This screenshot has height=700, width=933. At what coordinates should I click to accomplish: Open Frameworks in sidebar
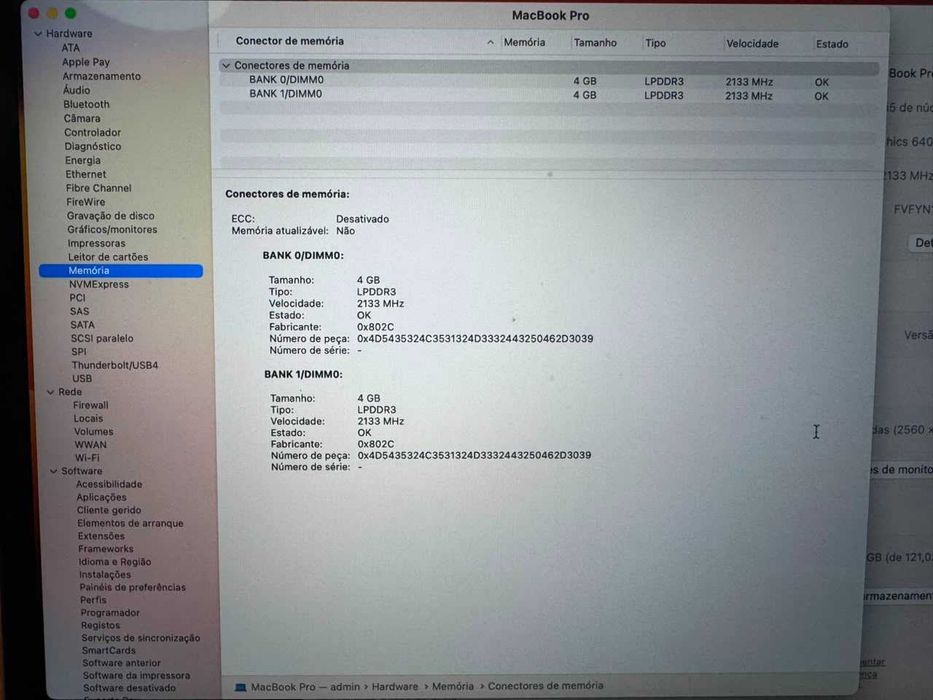[105, 549]
